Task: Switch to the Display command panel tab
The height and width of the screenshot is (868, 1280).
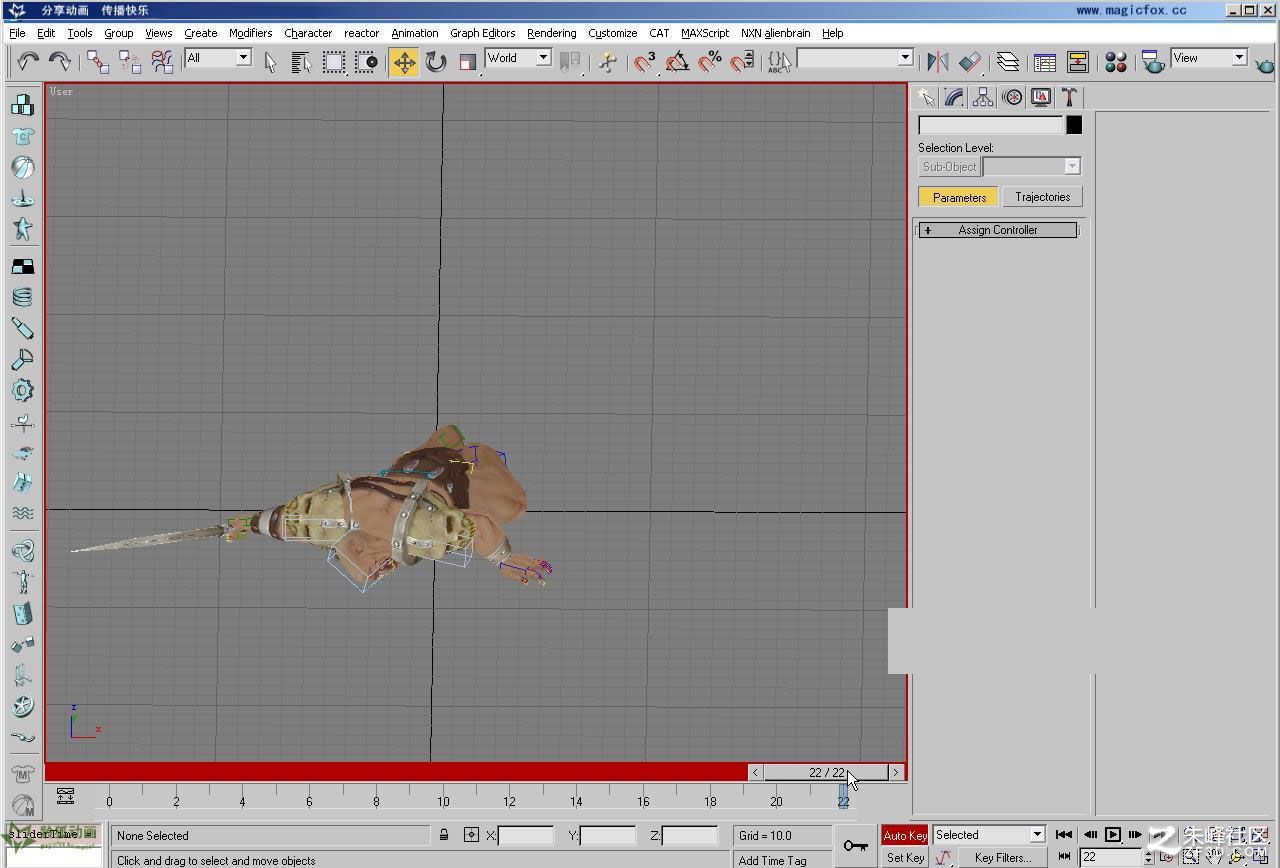Action: (1041, 97)
